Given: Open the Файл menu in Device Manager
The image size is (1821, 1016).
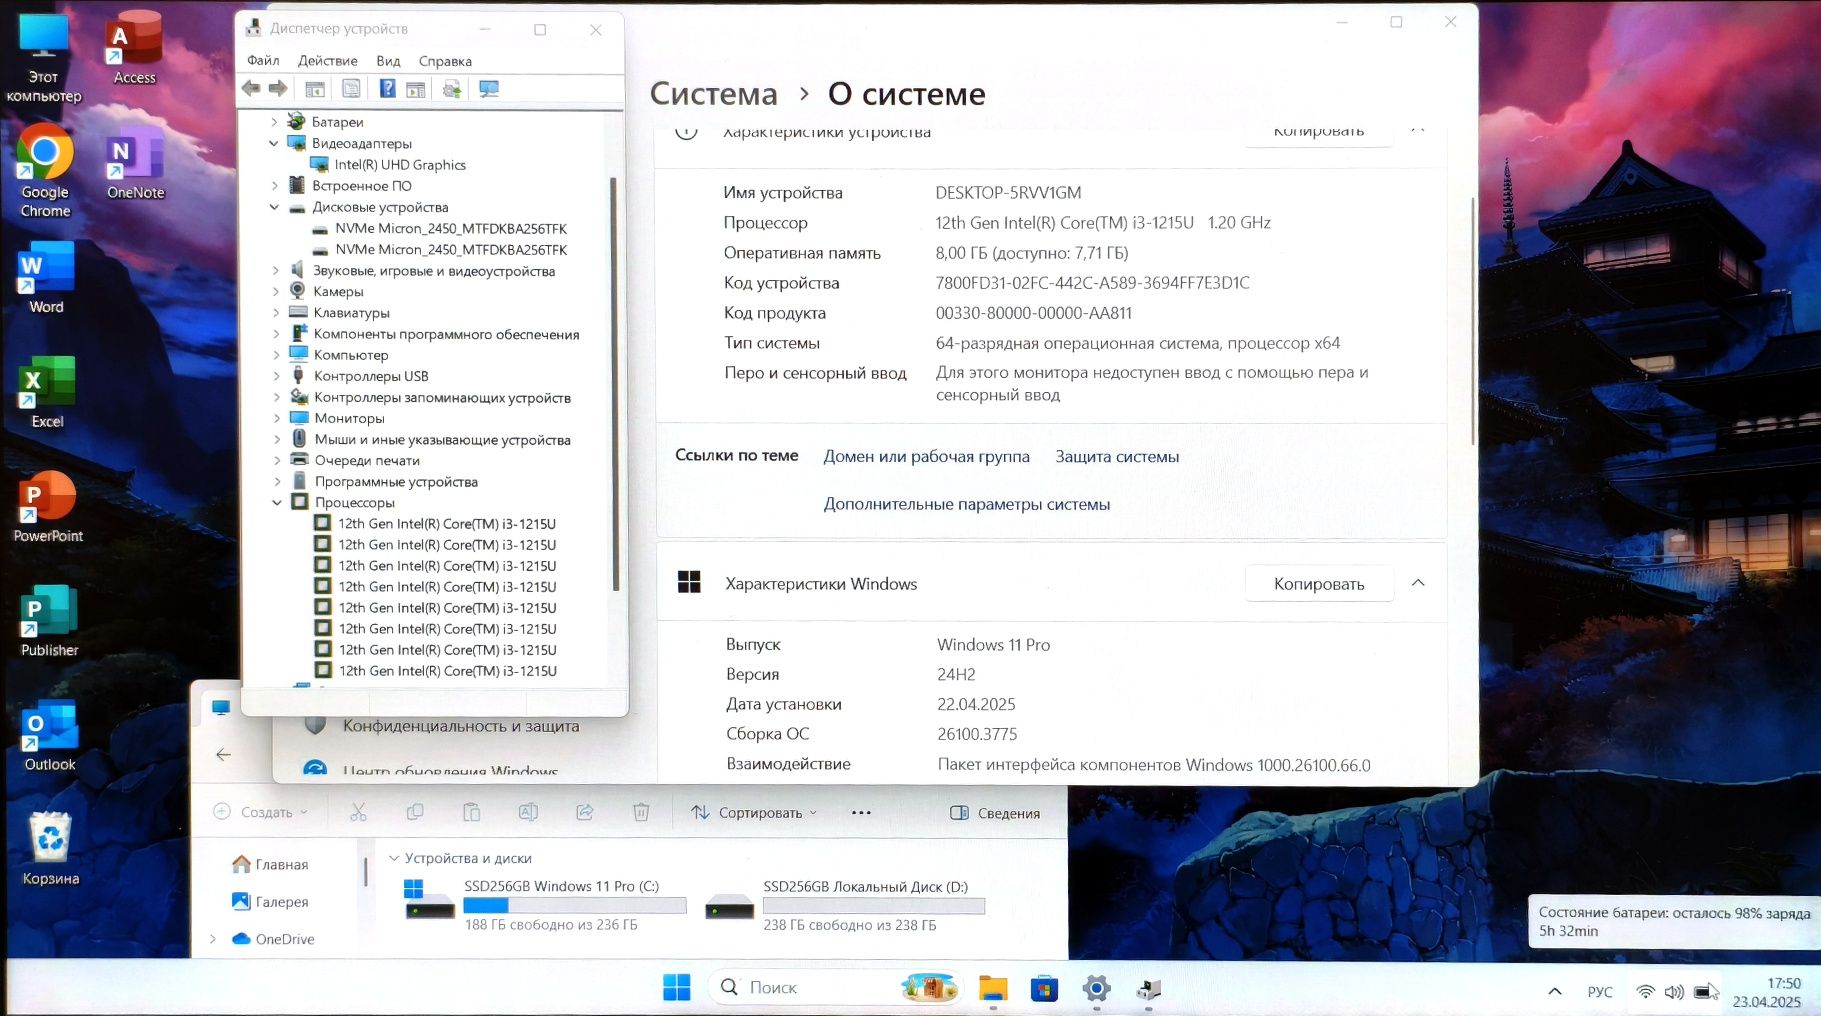Looking at the screenshot, I should (x=263, y=60).
